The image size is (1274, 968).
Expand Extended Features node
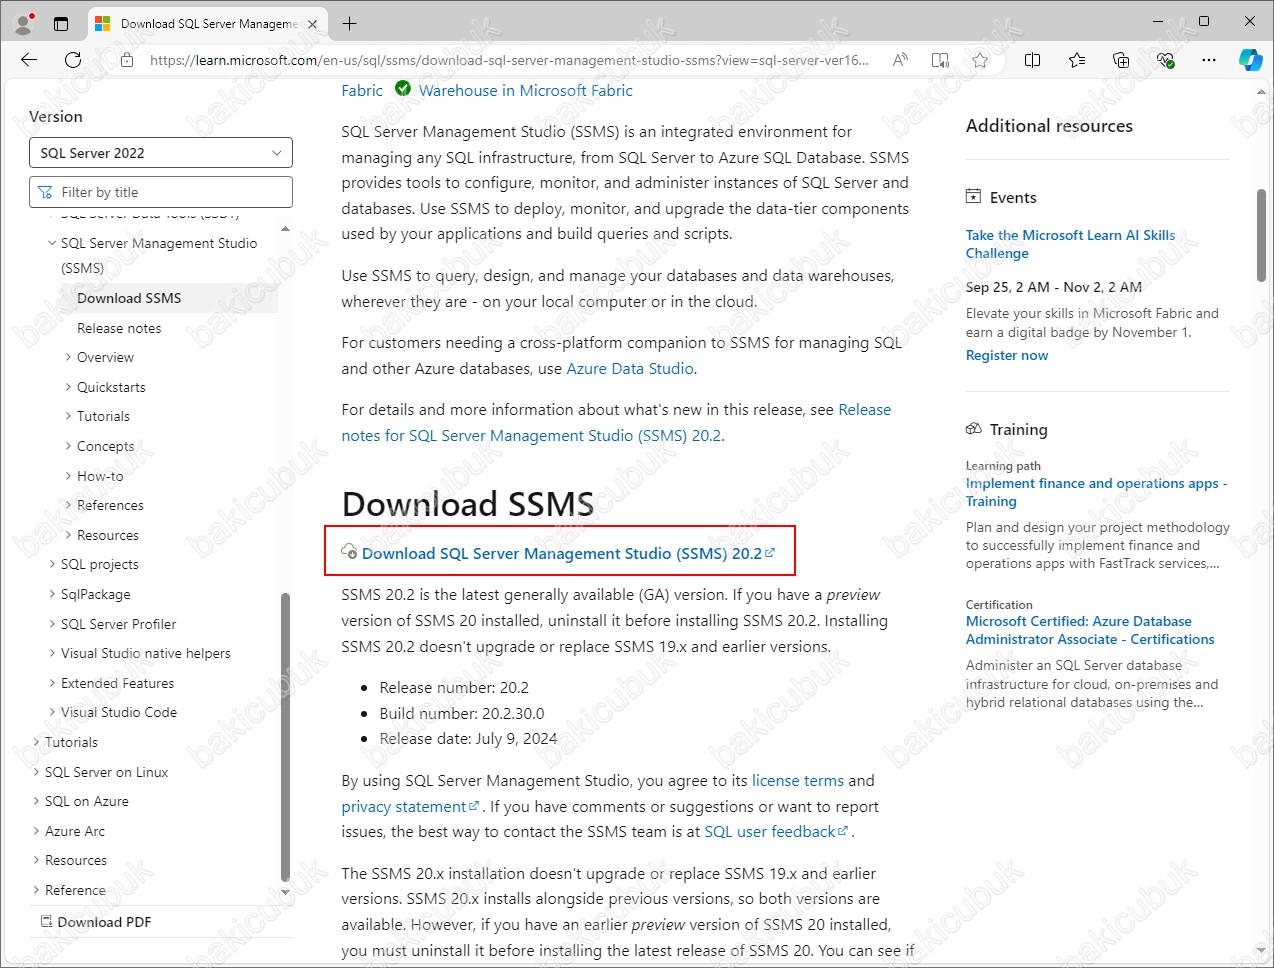(52, 683)
